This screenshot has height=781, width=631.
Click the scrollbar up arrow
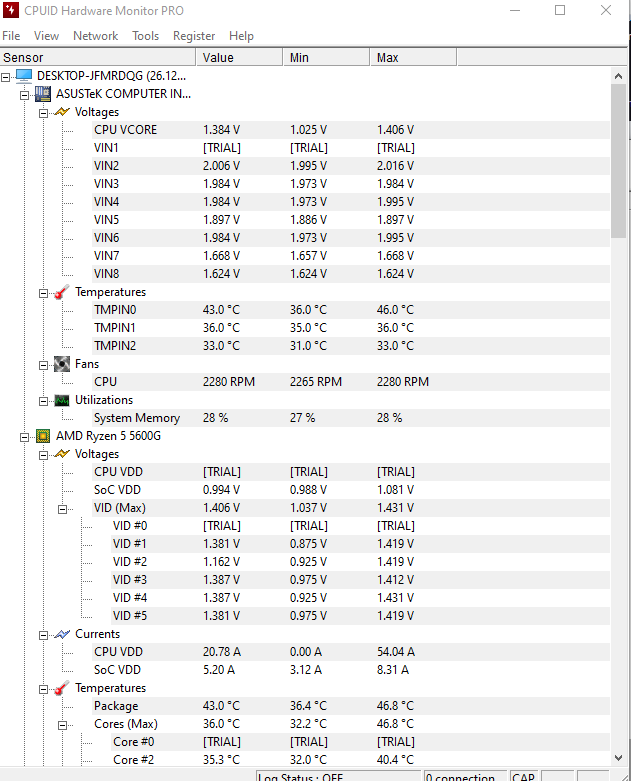pyautogui.click(x=619, y=76)
